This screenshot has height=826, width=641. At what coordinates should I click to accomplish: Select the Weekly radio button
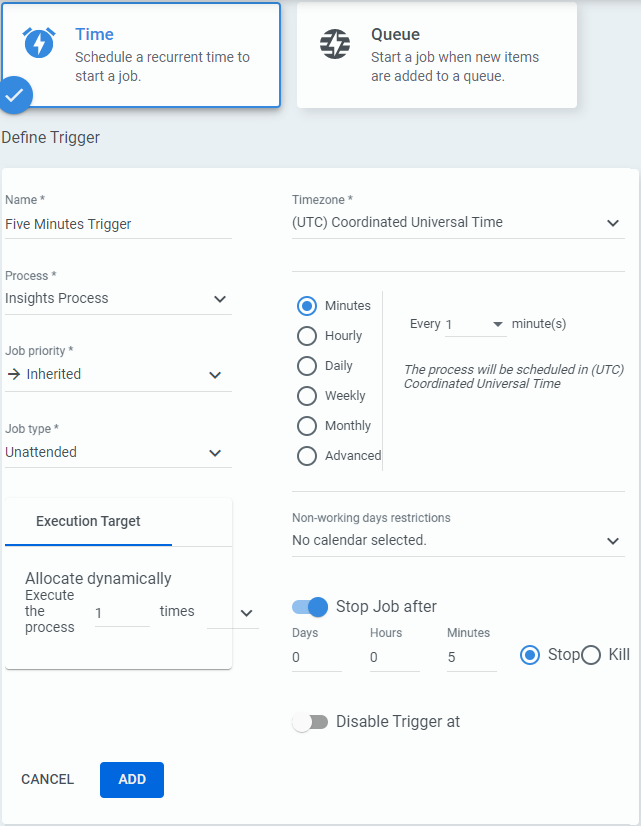[x=308, y=396]
